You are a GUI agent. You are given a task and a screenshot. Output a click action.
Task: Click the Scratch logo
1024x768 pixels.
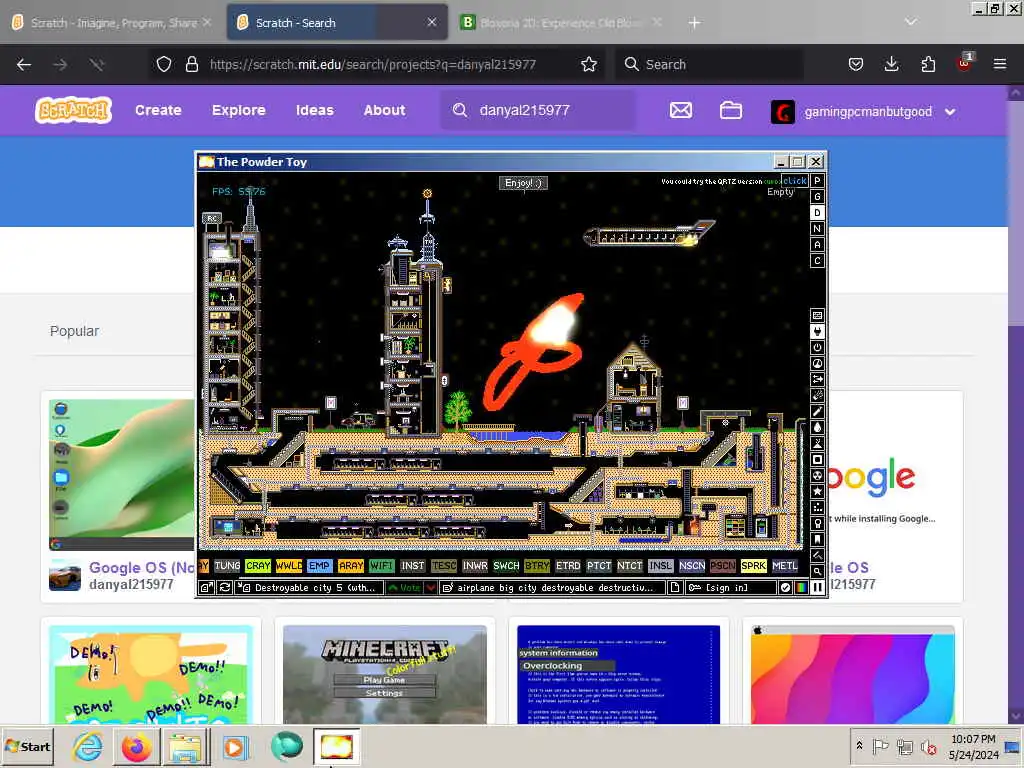click(73, 110)
